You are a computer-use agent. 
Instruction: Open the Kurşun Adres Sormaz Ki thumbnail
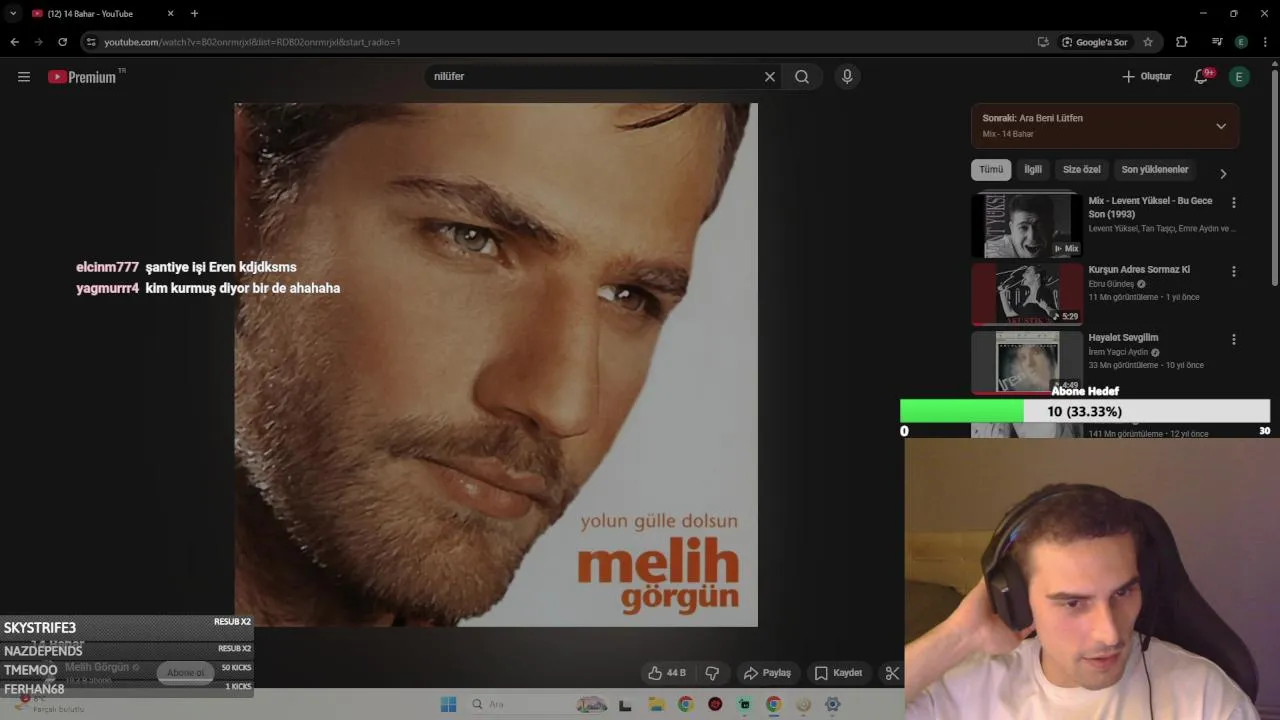[x=1027, y=294]
